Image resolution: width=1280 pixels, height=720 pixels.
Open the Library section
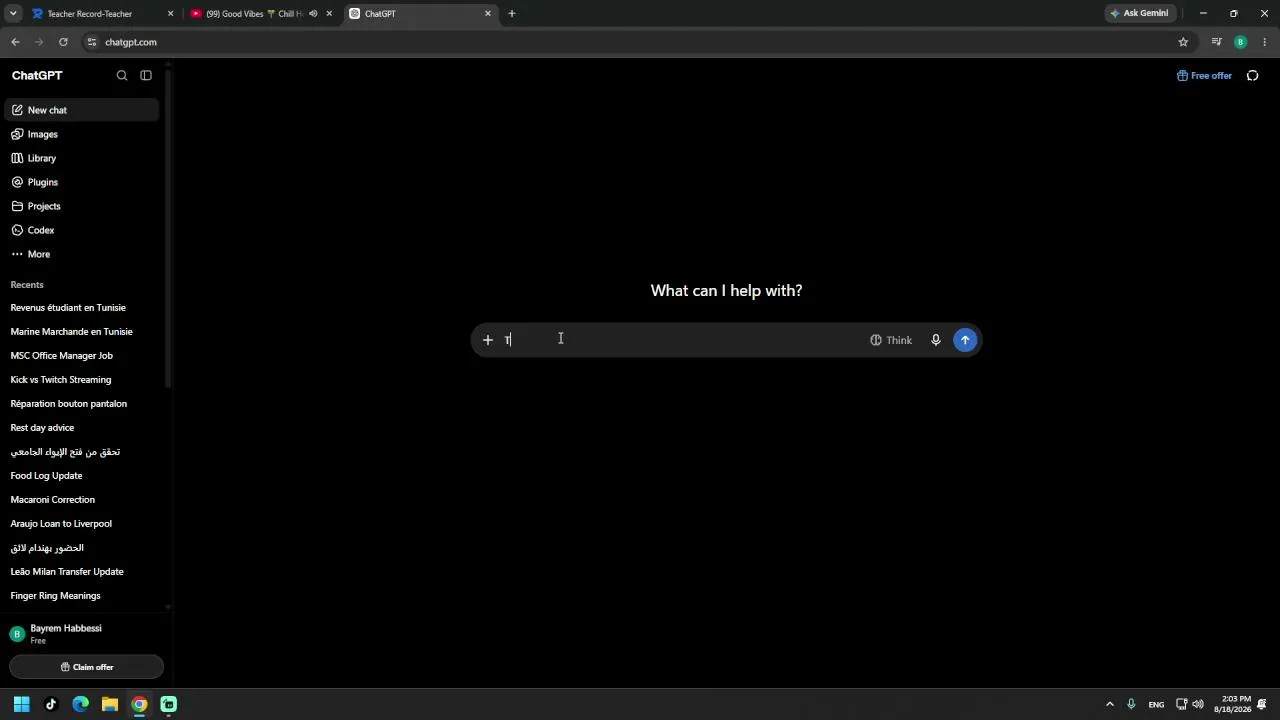point(81,158)
